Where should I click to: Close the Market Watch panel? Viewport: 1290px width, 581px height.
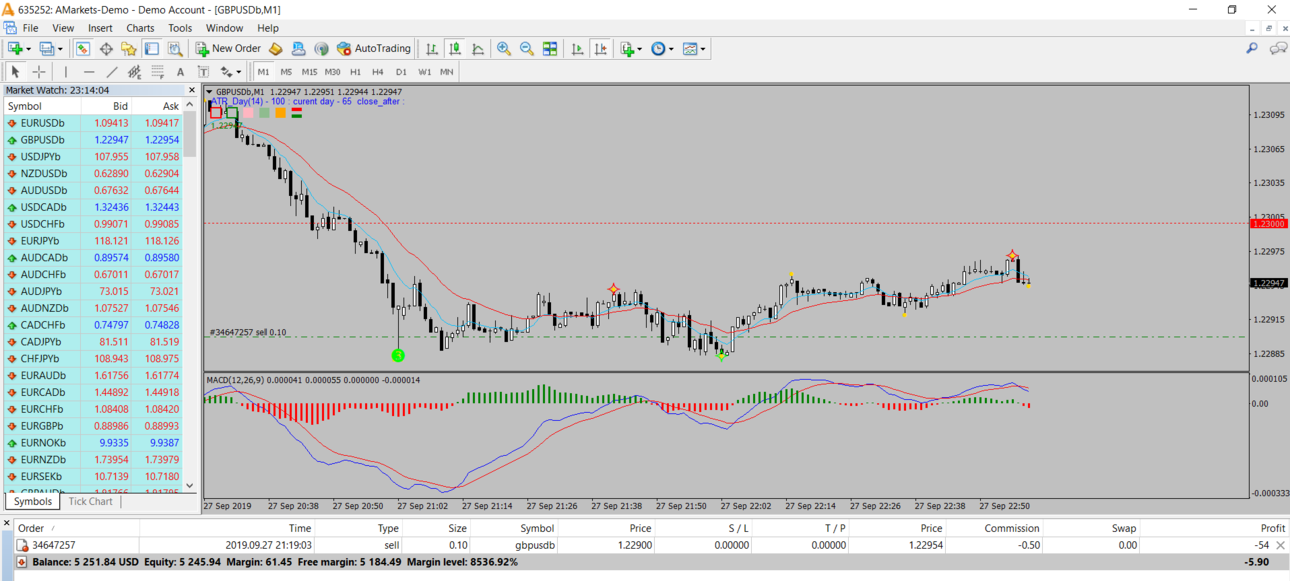pyautogui.click(x=191, y=90)
